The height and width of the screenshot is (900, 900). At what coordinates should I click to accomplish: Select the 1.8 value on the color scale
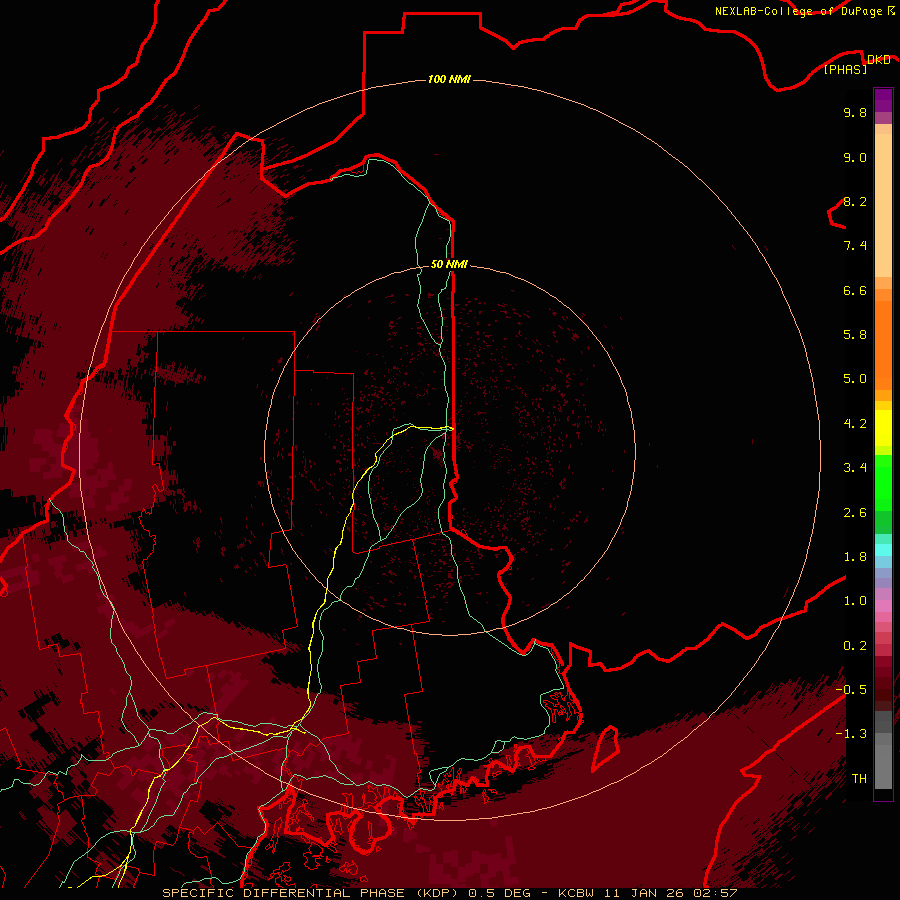point(855,556)
